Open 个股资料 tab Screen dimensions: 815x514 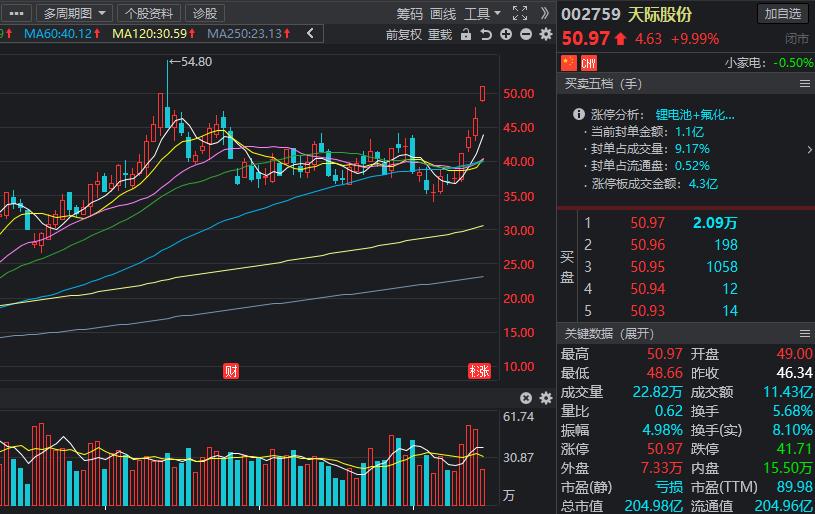point(149,14)
